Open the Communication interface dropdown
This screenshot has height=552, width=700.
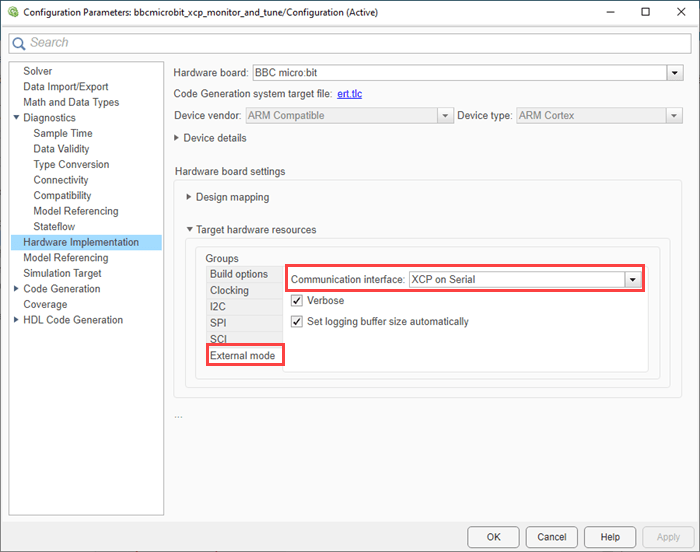click(632, 280)
